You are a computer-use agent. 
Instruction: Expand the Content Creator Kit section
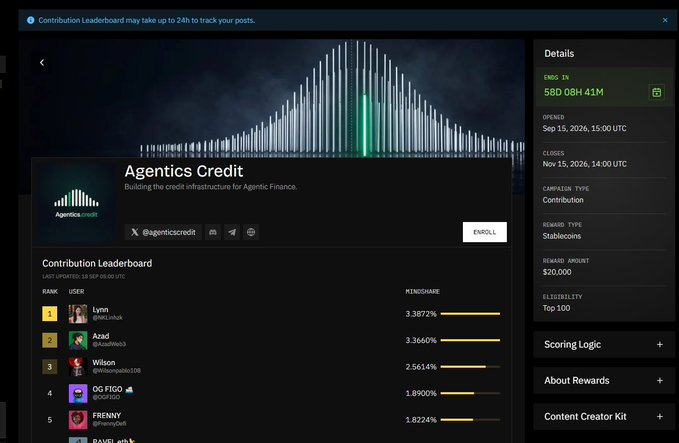[604, 416]
